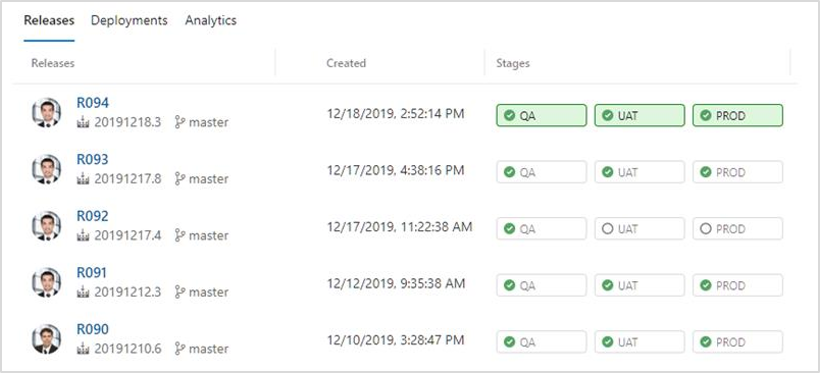820x373 pixels.
Task: Open release R092 link
Action: coord(93,216)
